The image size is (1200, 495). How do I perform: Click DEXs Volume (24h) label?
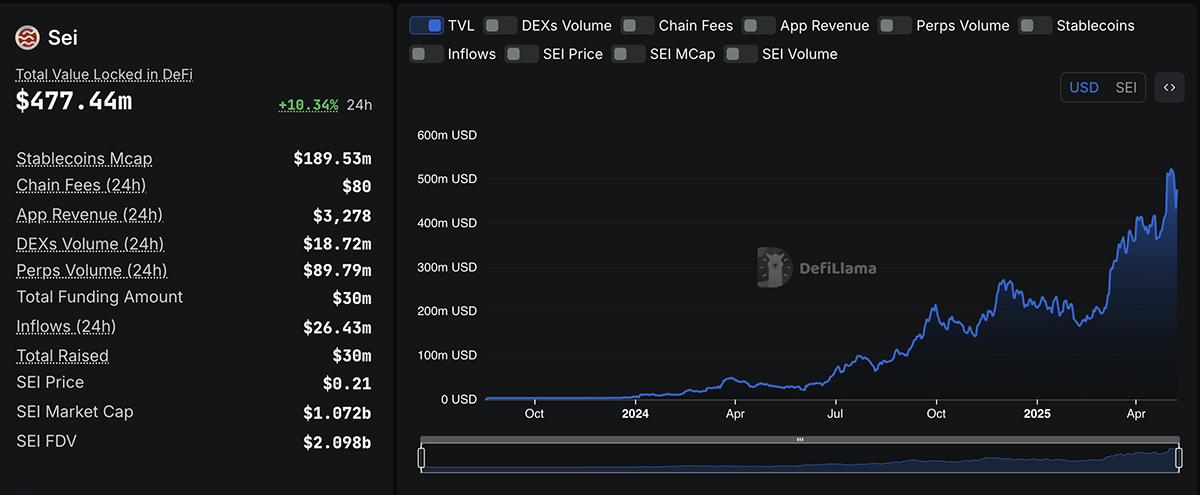click(x=90, y=243)
